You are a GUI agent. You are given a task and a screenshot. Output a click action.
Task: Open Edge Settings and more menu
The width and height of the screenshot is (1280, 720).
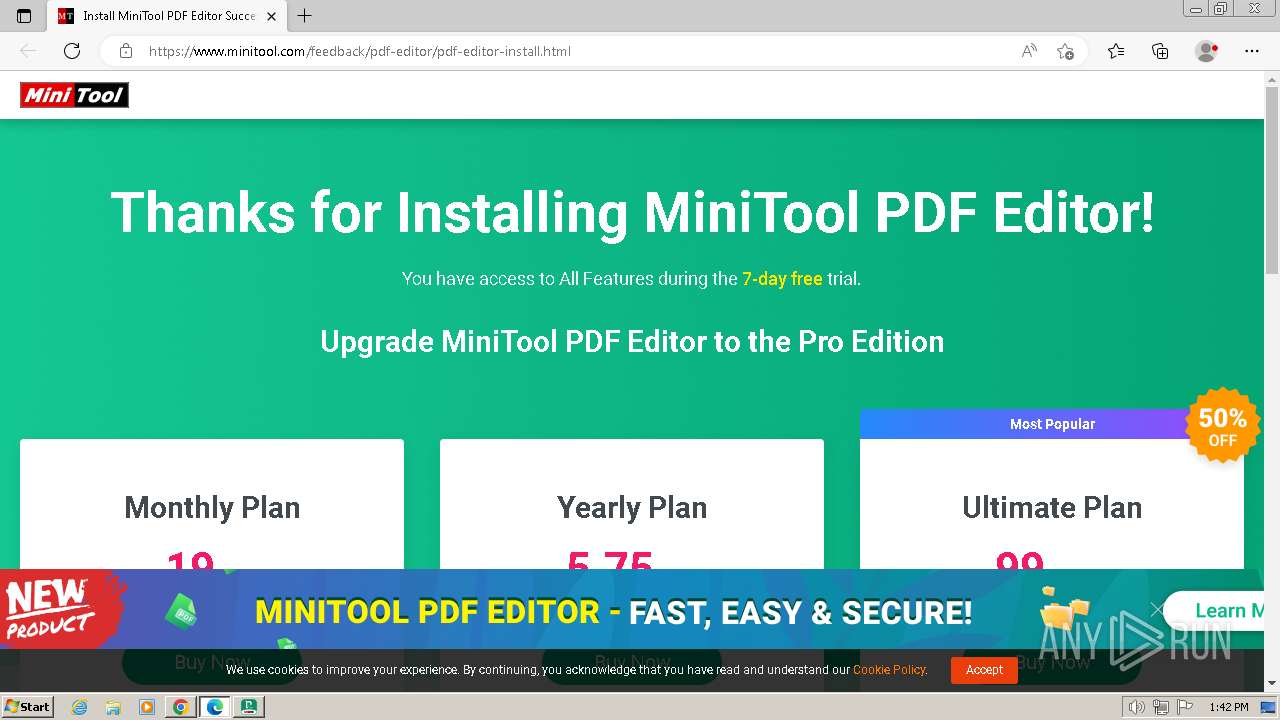(1252, 51)
